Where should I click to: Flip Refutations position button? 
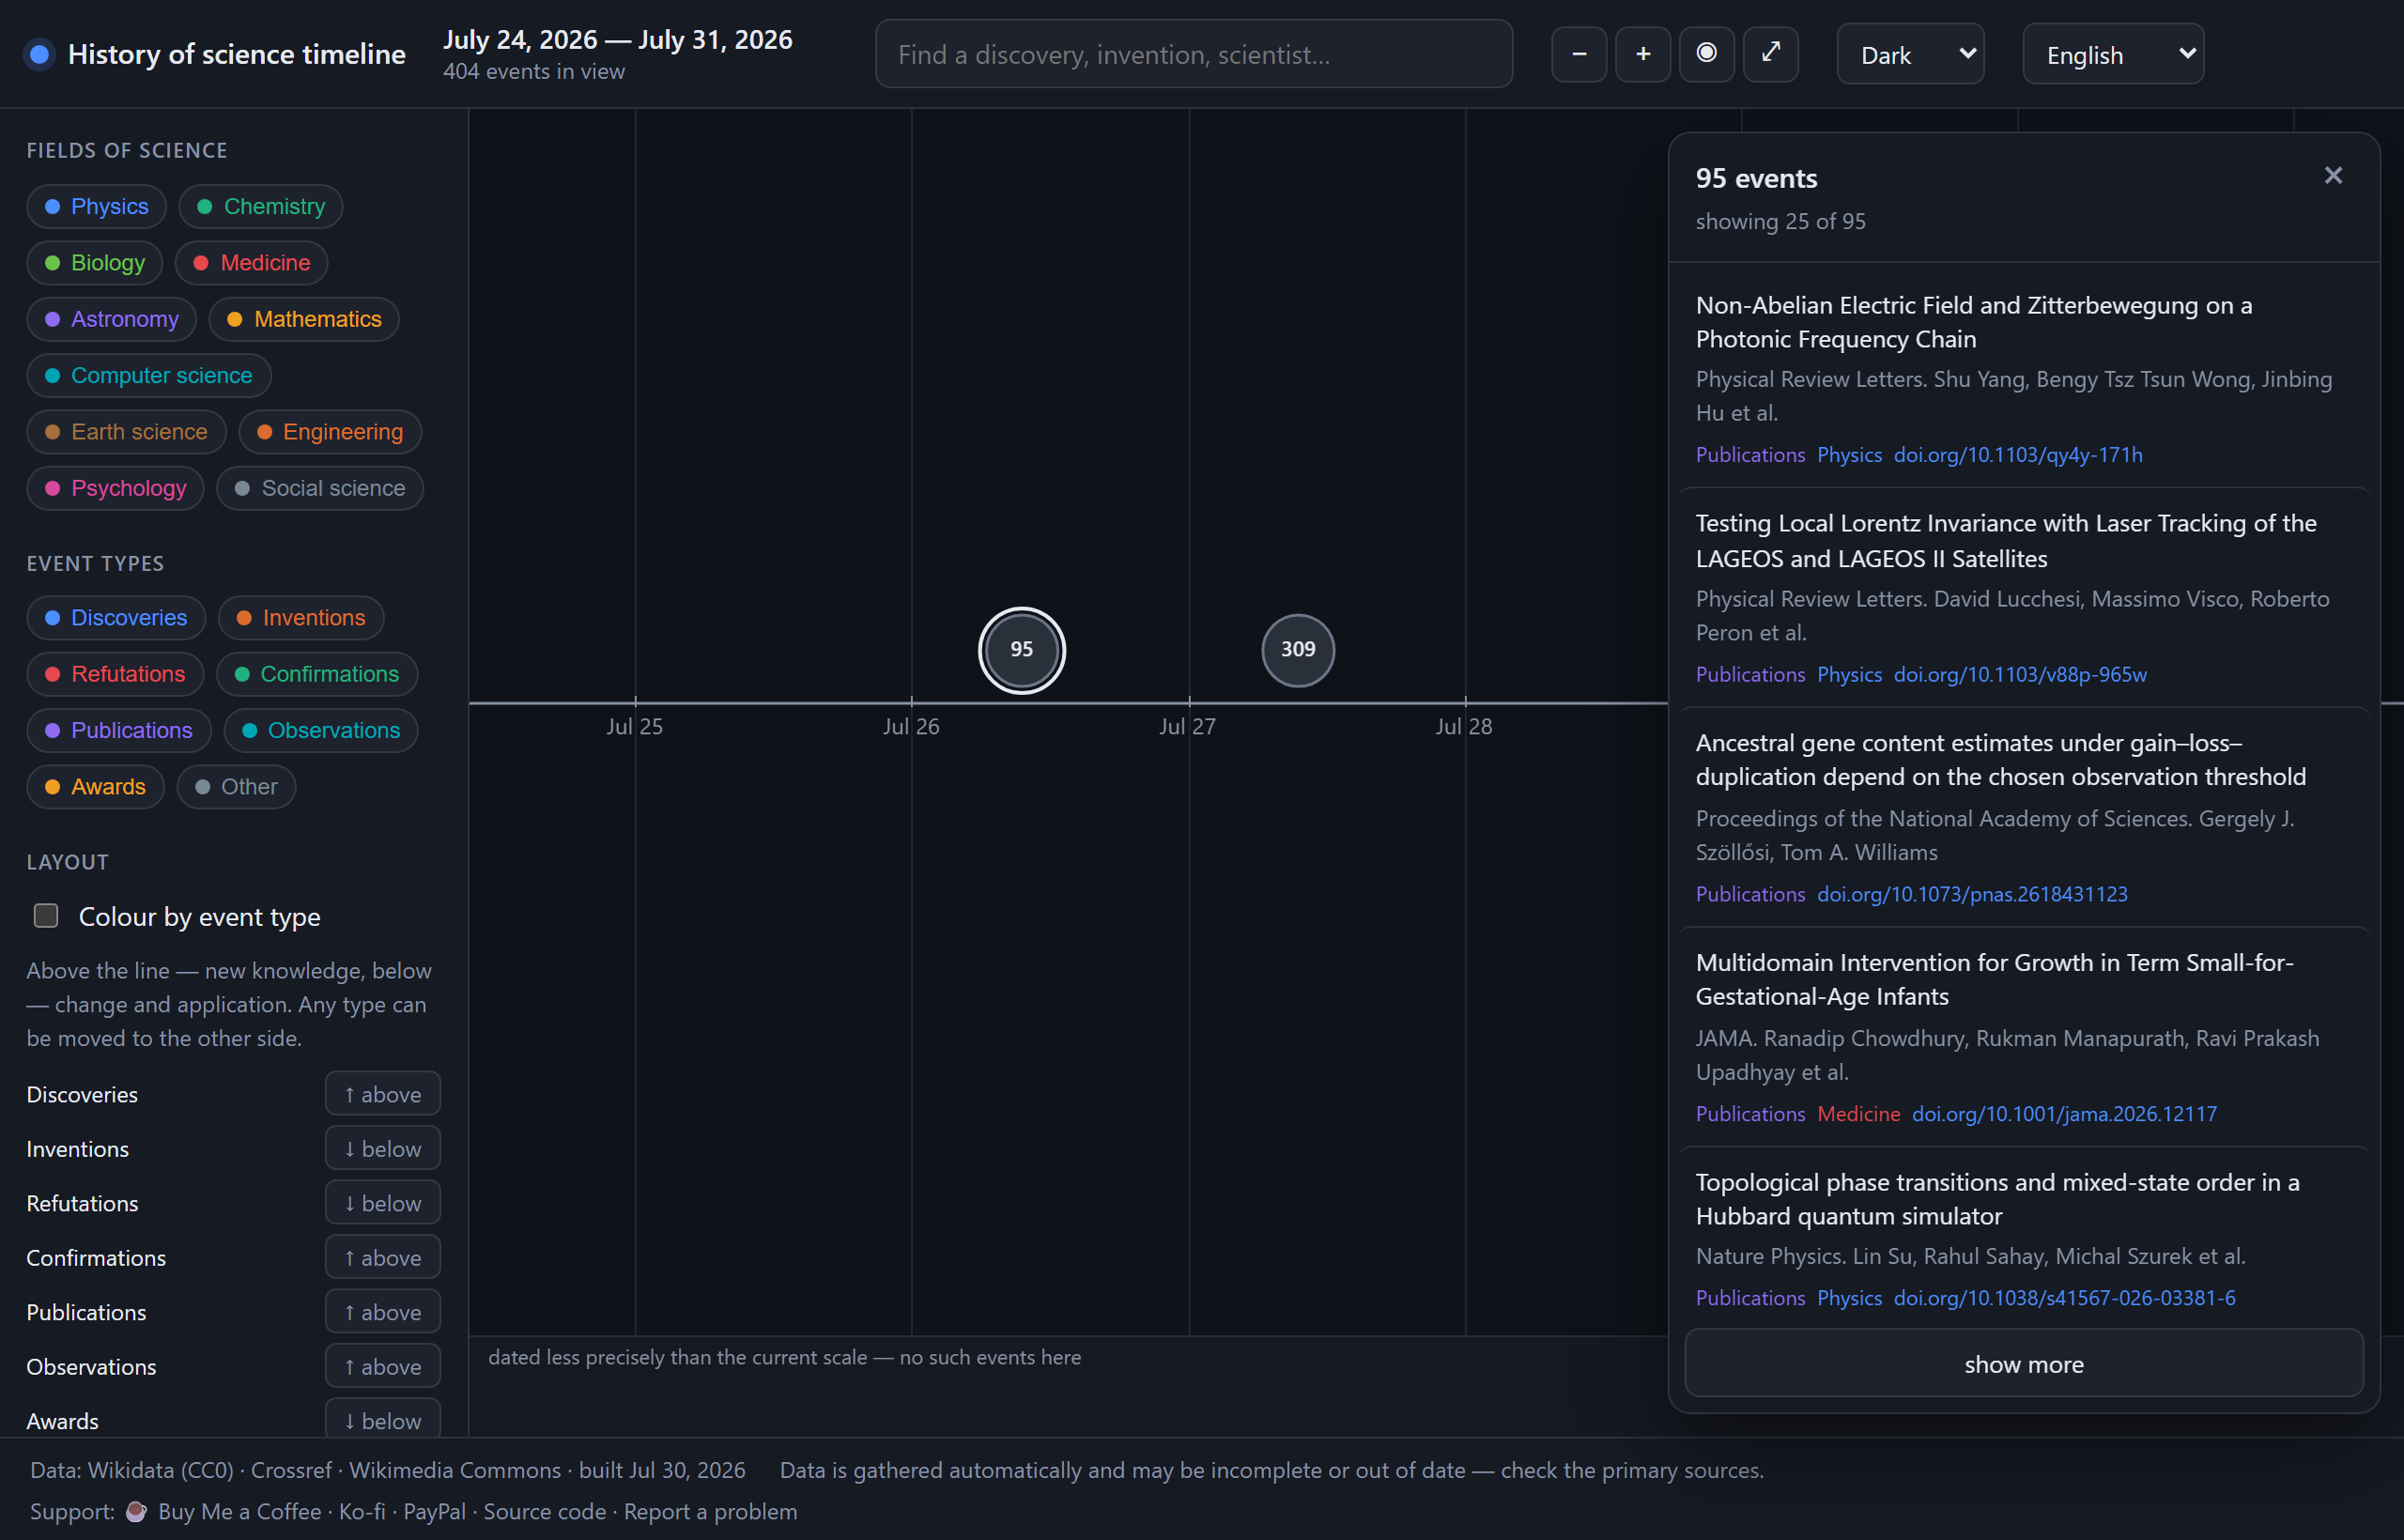point(383,1203)
